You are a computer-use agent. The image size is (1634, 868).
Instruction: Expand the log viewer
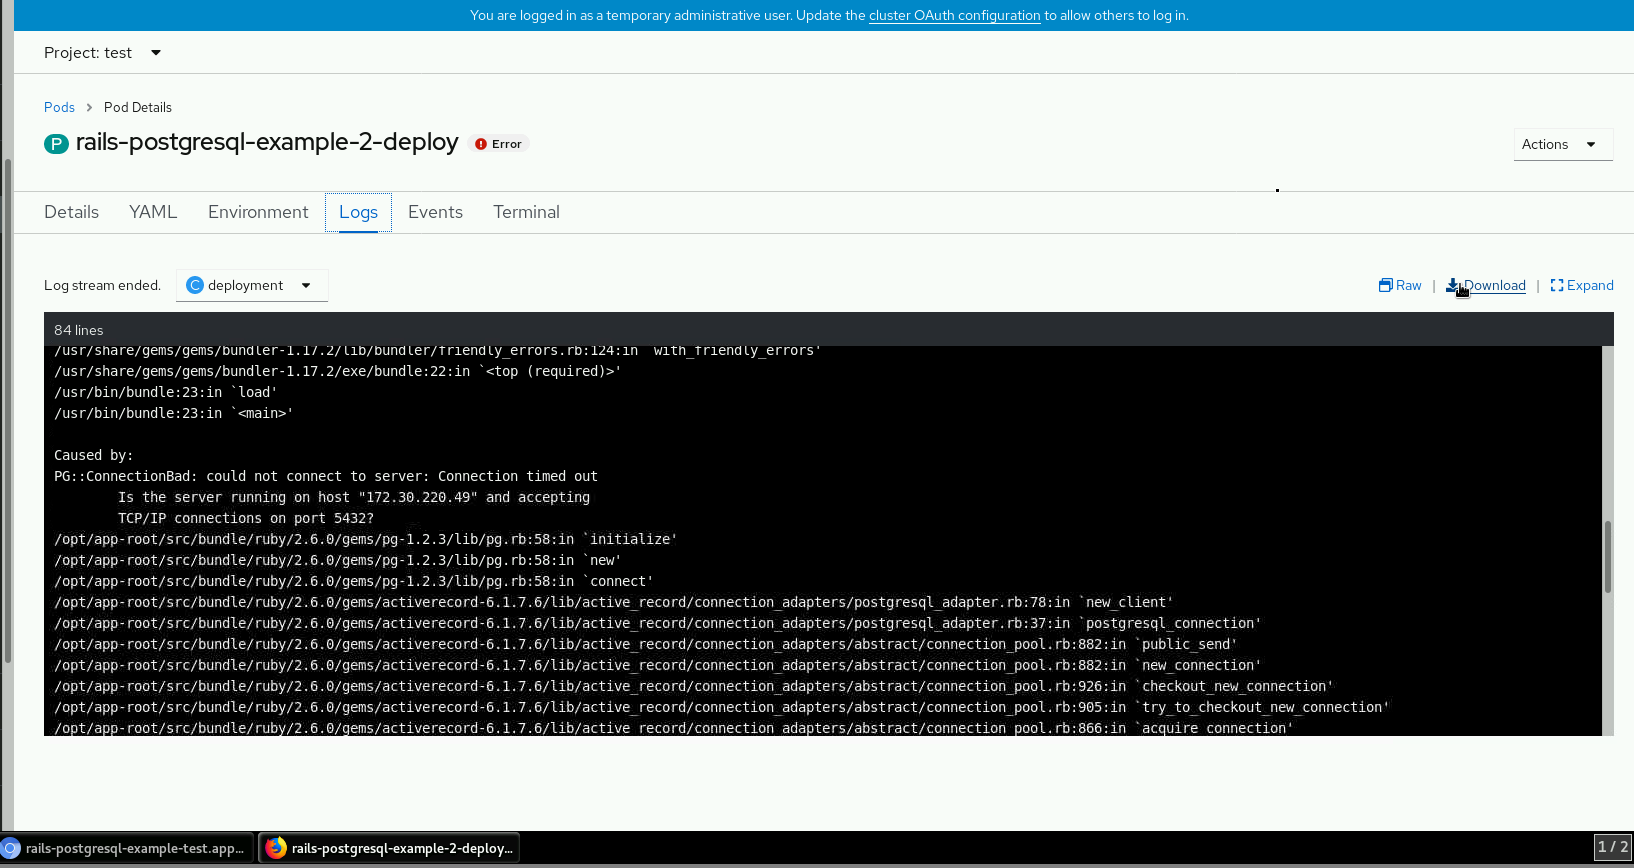tap(1582, 285)
